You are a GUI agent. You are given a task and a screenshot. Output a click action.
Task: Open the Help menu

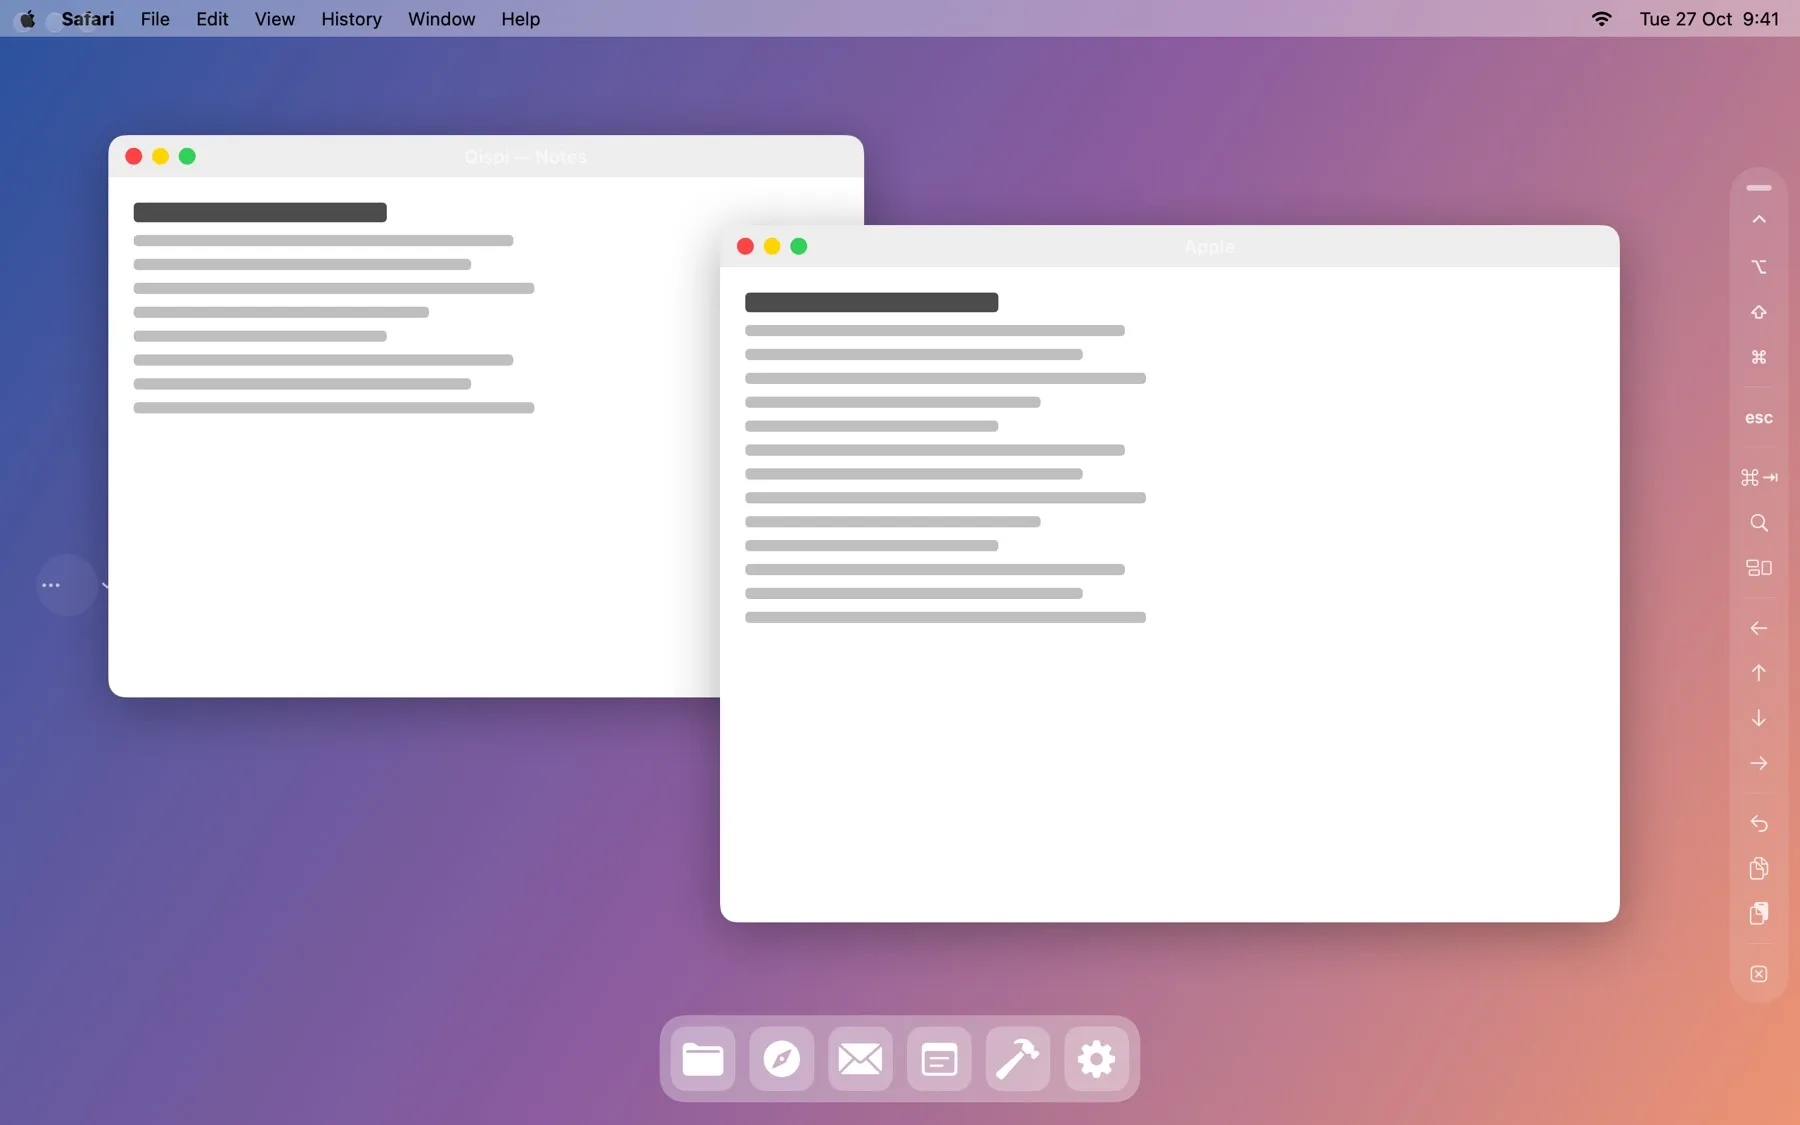[520, 19]
